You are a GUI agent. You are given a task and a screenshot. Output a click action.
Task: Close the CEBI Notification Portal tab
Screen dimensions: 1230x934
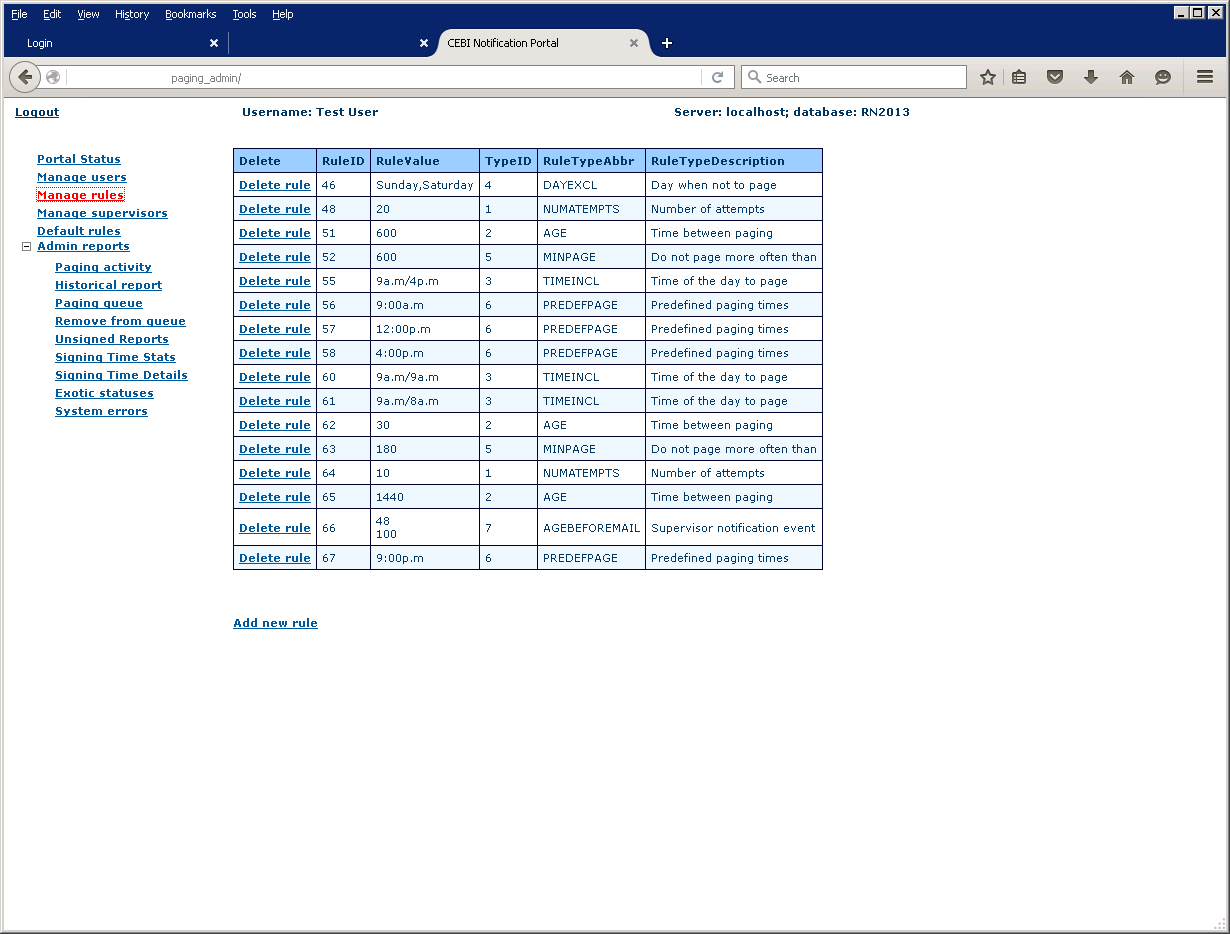click(x=633, y=43)
